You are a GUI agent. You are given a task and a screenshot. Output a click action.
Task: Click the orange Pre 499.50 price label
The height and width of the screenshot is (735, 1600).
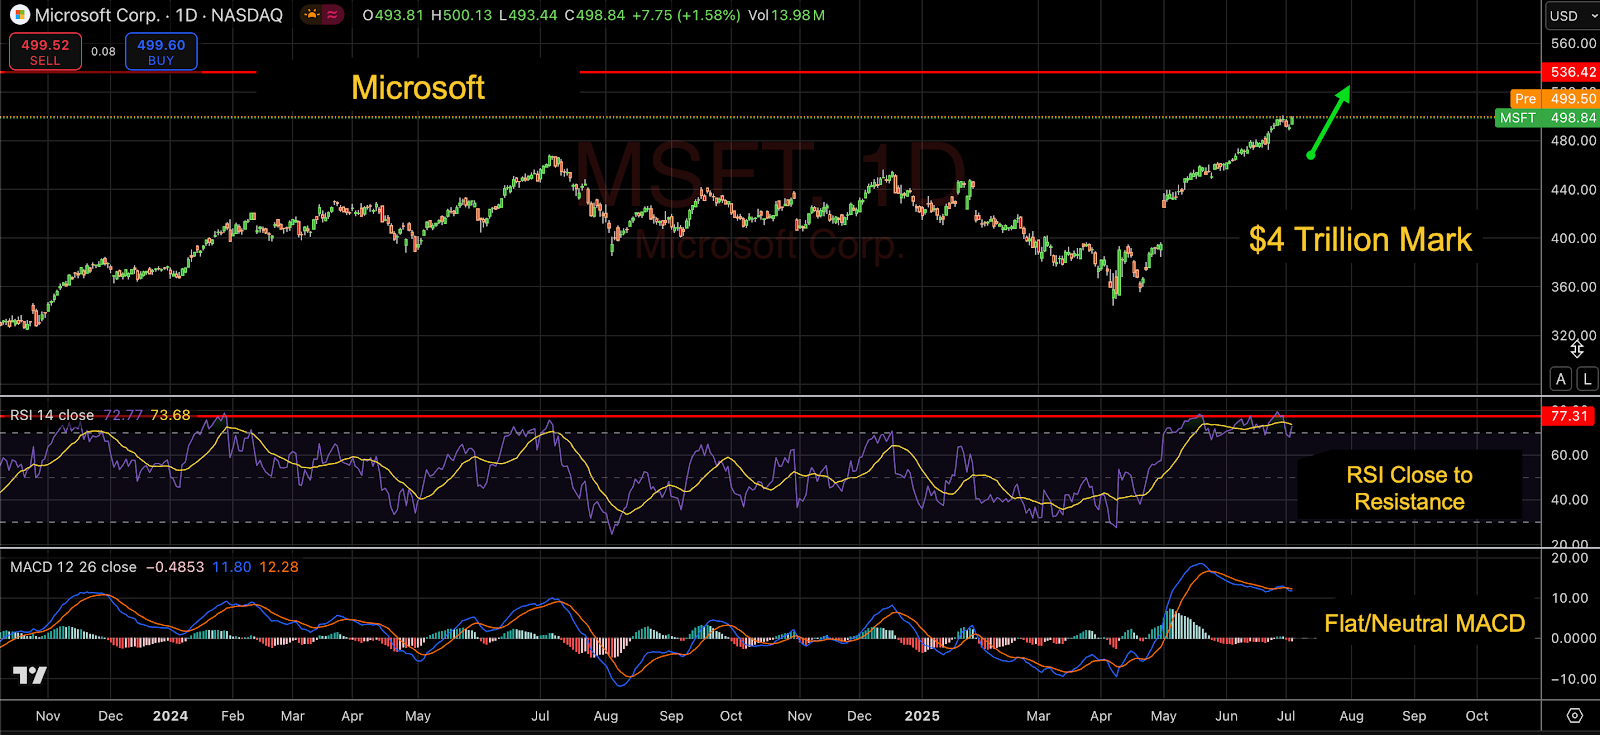(1554, 99)
